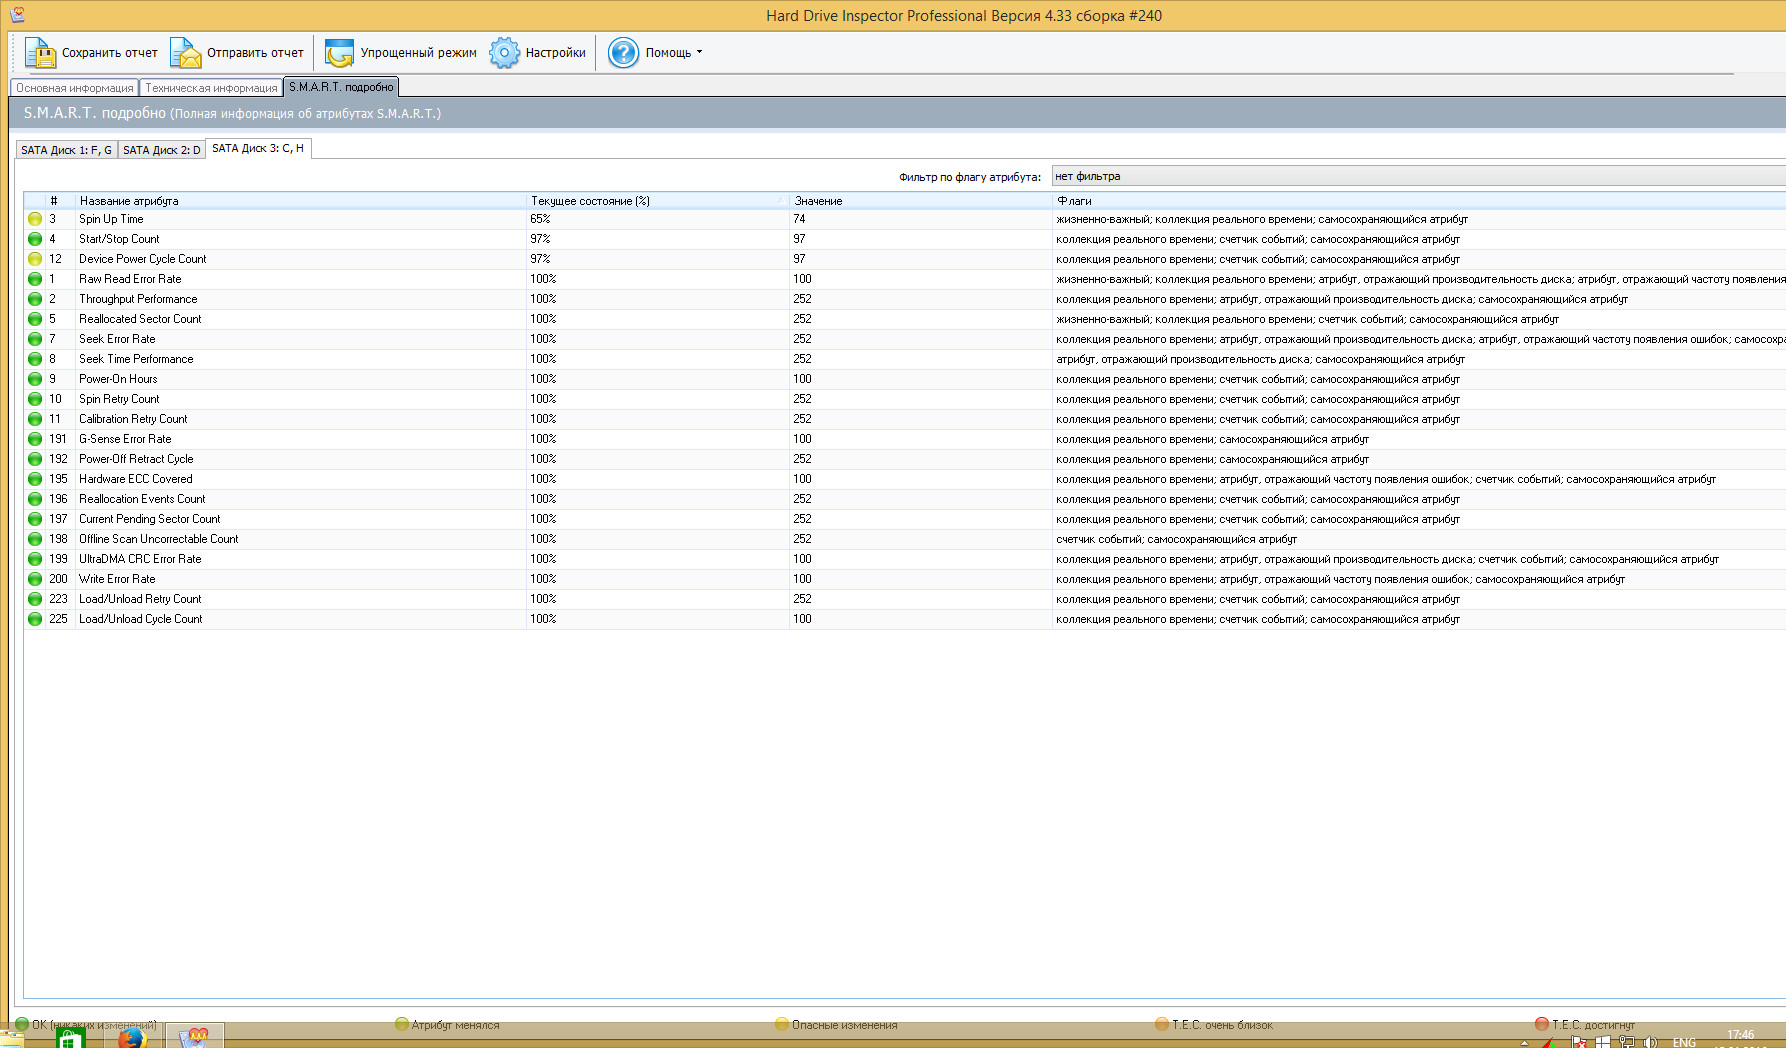Sort by Название атрибута column header
This screenshot has height=1048, width=1786.
[301, 201]
